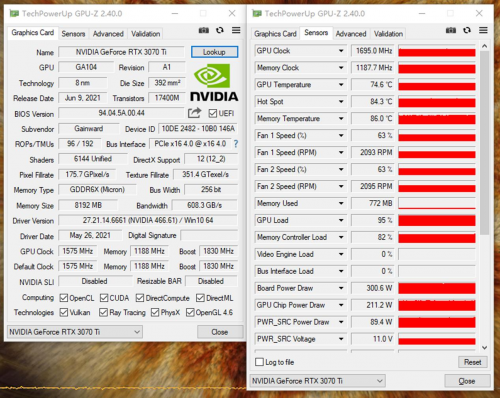Click sensors list scroll down arrow
The height and width of the screenshot is (398, 500).
(x=485, y=347)
